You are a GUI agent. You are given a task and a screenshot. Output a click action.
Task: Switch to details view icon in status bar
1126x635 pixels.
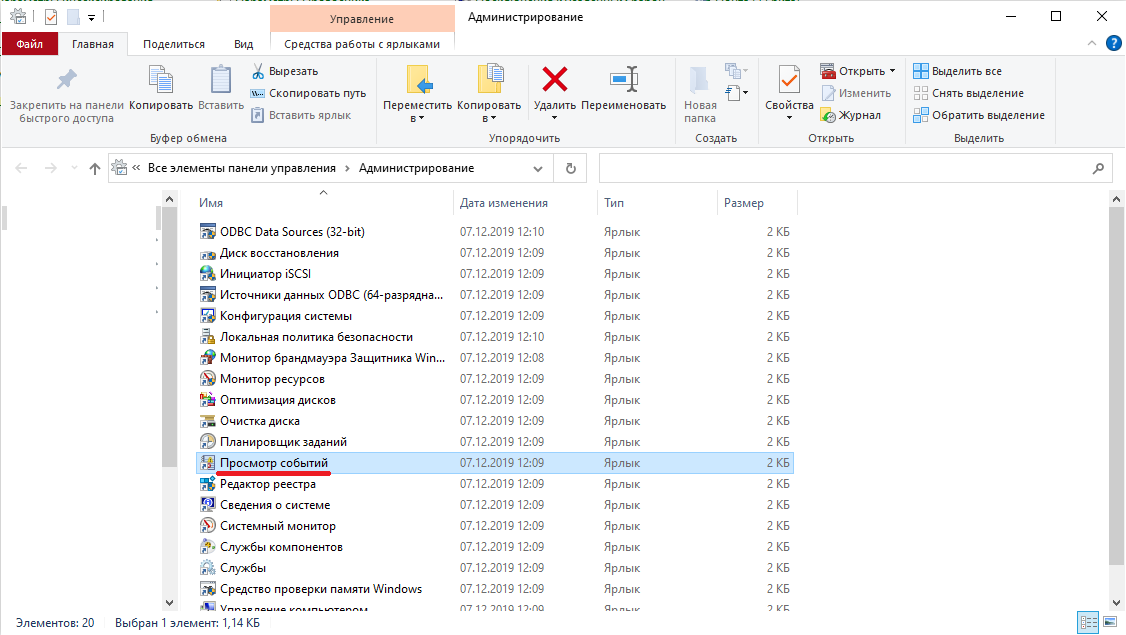tap(1089, 622)
